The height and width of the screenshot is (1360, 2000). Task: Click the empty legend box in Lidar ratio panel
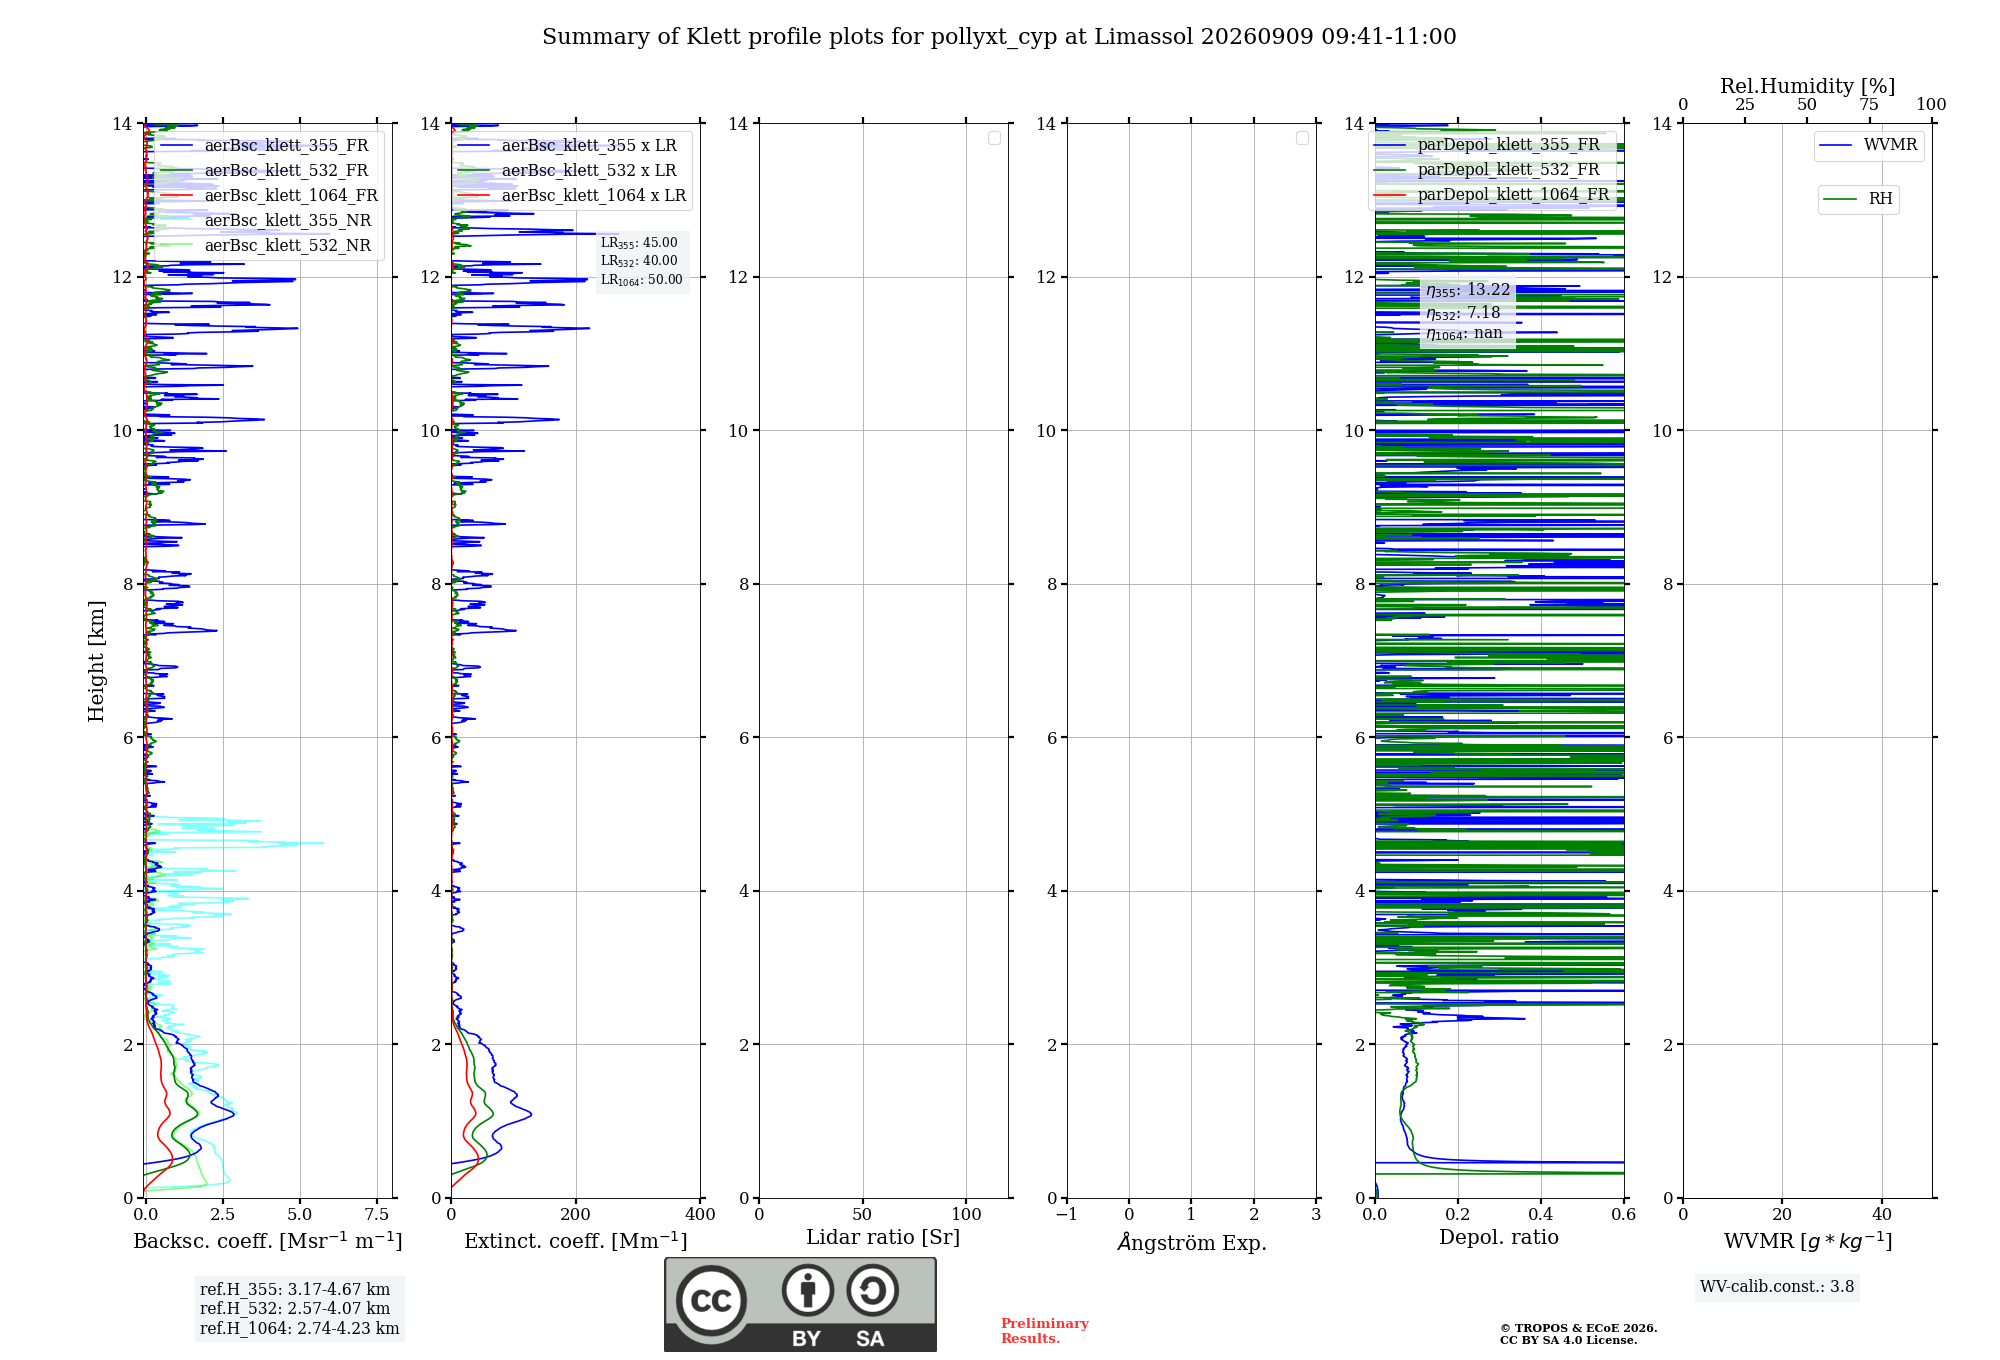point(994,138)
